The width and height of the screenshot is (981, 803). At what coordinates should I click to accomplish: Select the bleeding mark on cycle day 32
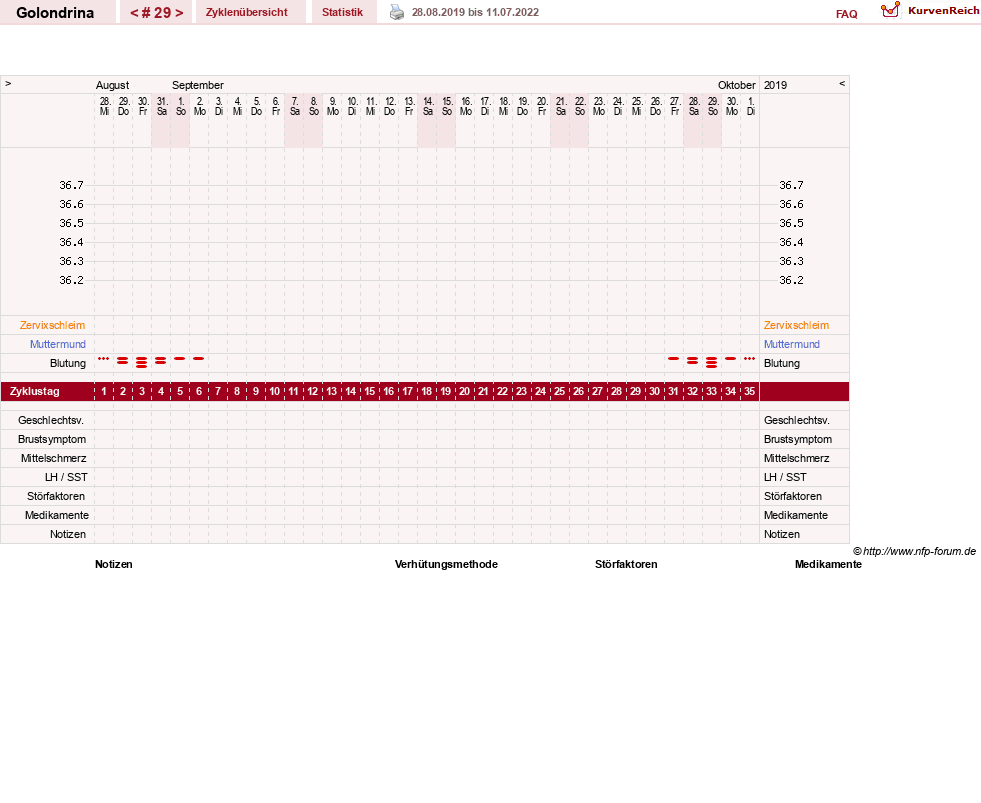[693, 361]
